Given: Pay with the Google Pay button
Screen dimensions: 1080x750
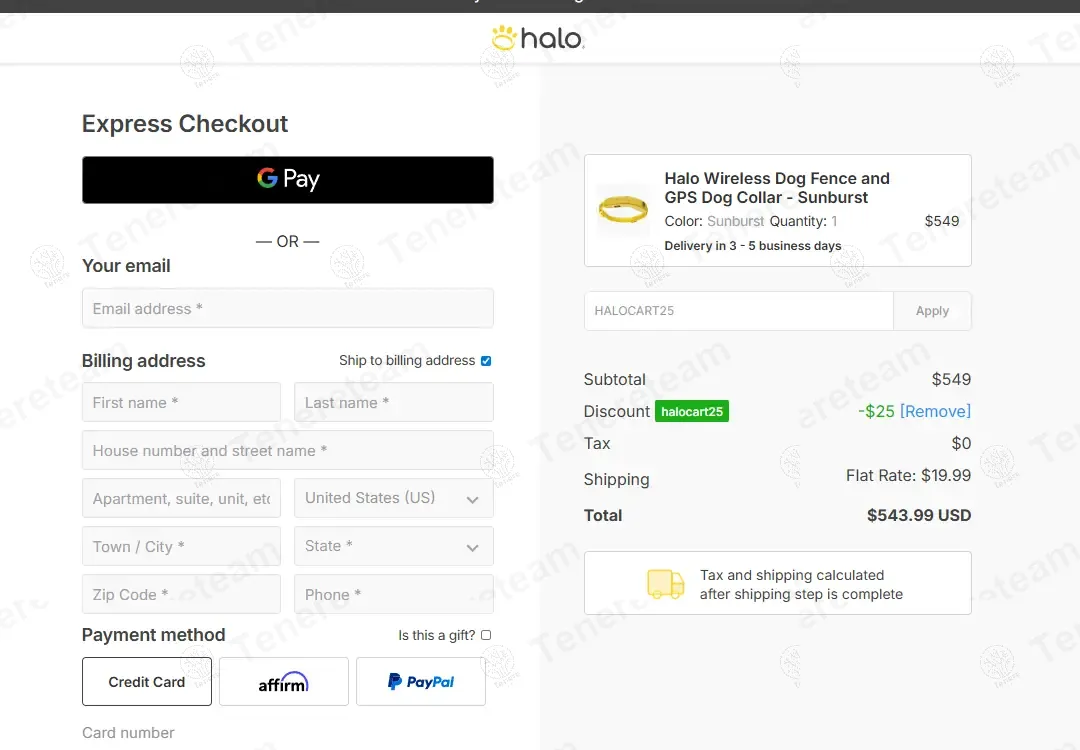Looking at the screenshot, I should 288,180.
